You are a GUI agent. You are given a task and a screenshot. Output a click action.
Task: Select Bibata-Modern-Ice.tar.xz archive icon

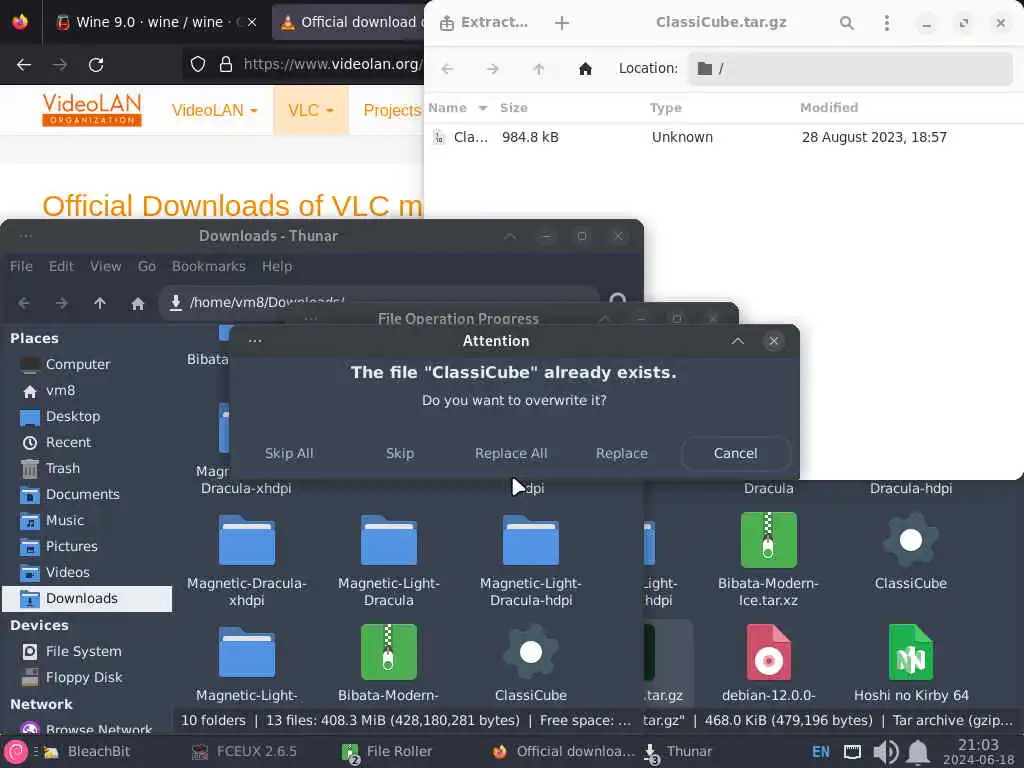pyautogui.click(x=769, y=540)
